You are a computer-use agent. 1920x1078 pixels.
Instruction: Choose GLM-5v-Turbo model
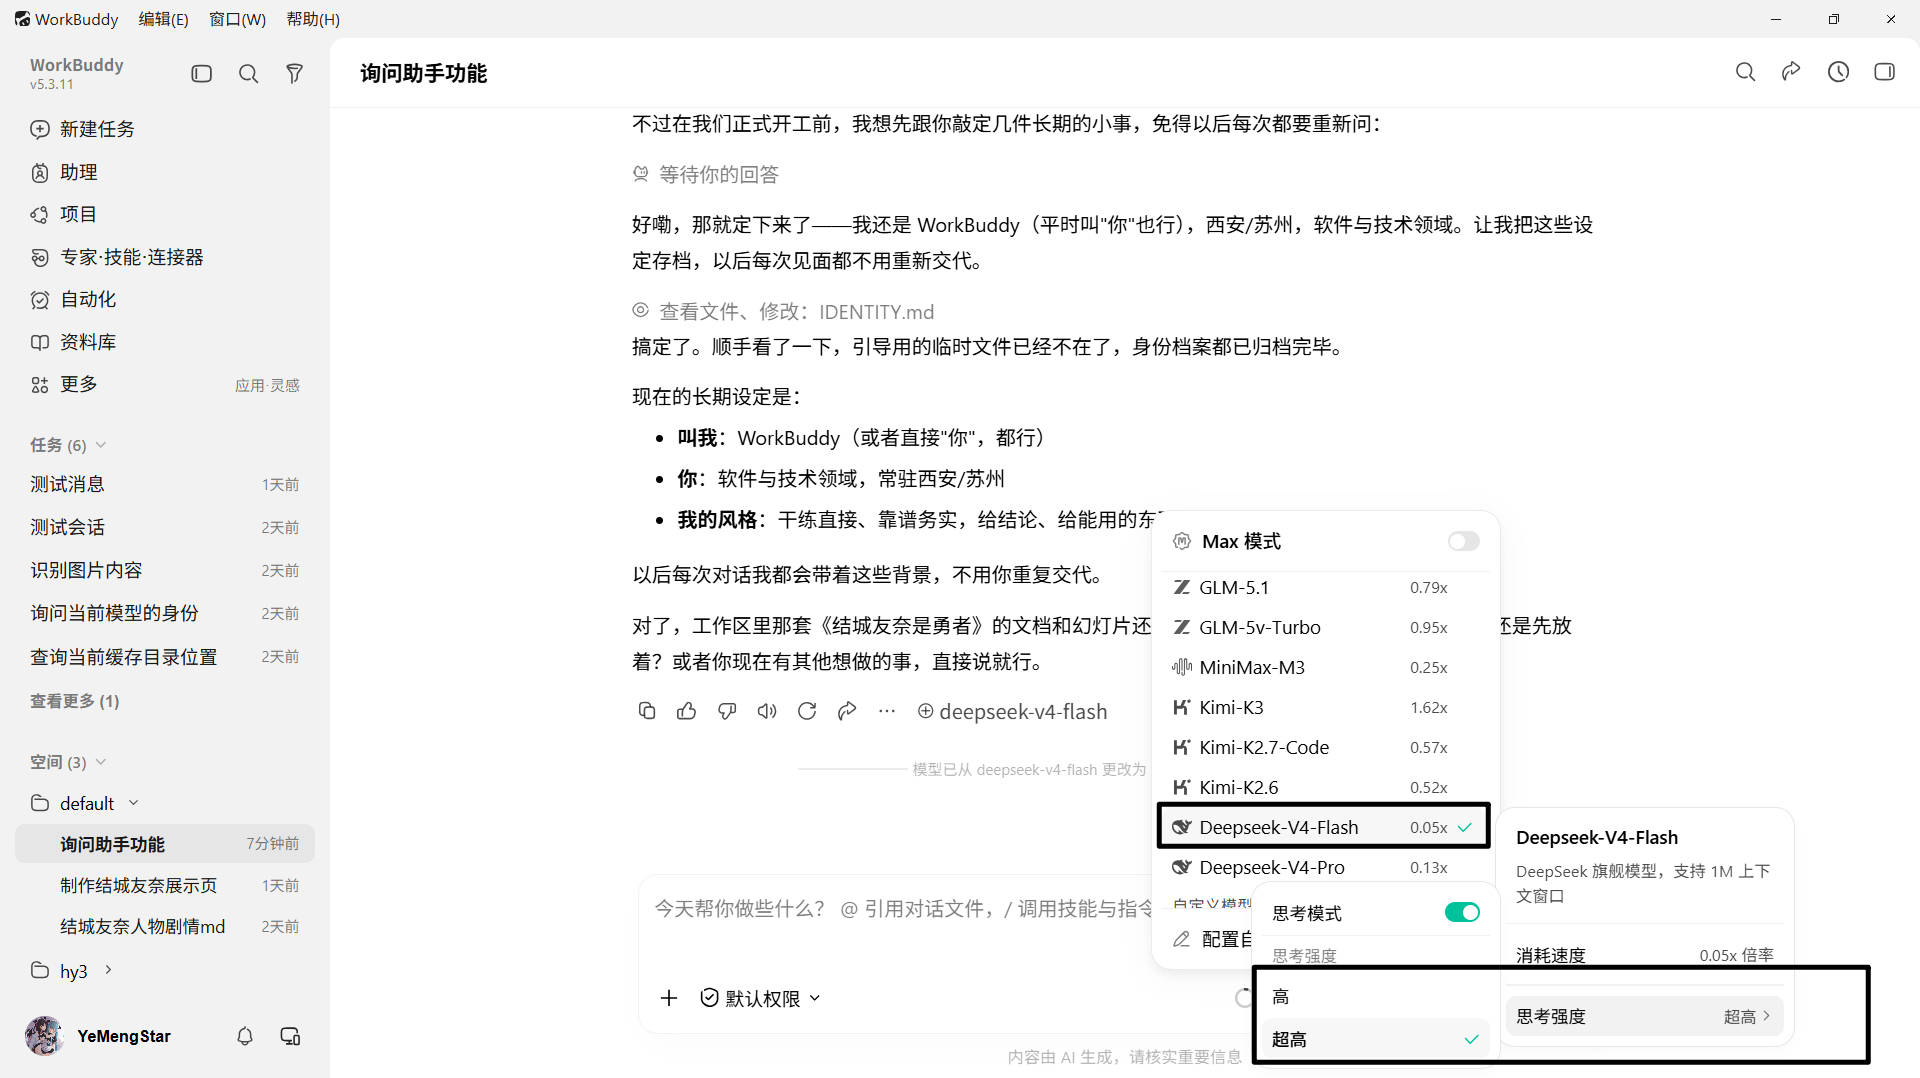click(1325, 627)
